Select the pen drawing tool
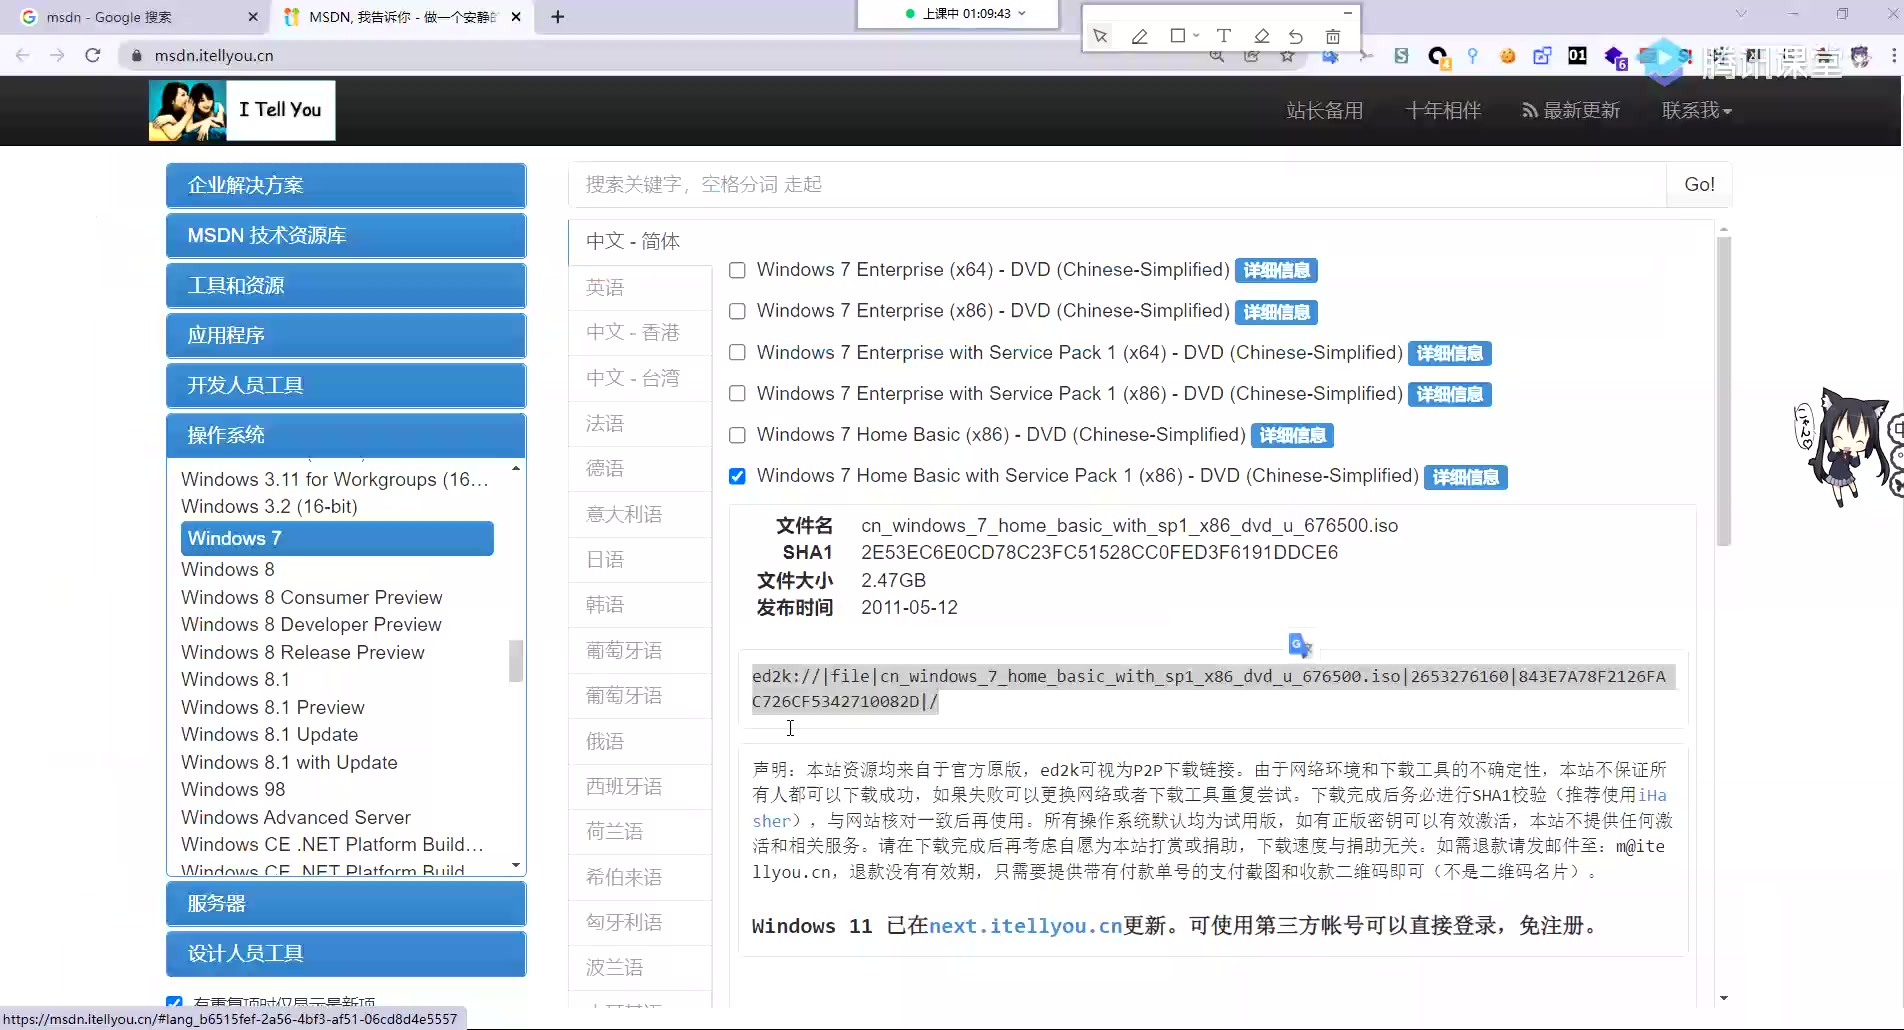 tap(1139, 36)
